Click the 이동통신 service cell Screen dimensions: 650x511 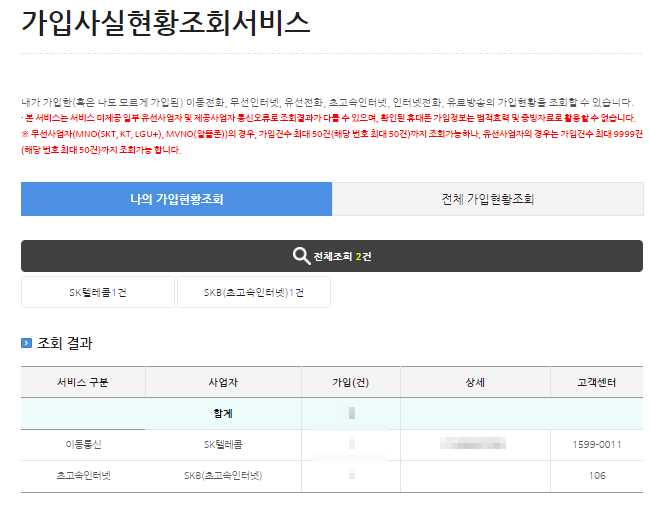(83, 445)
